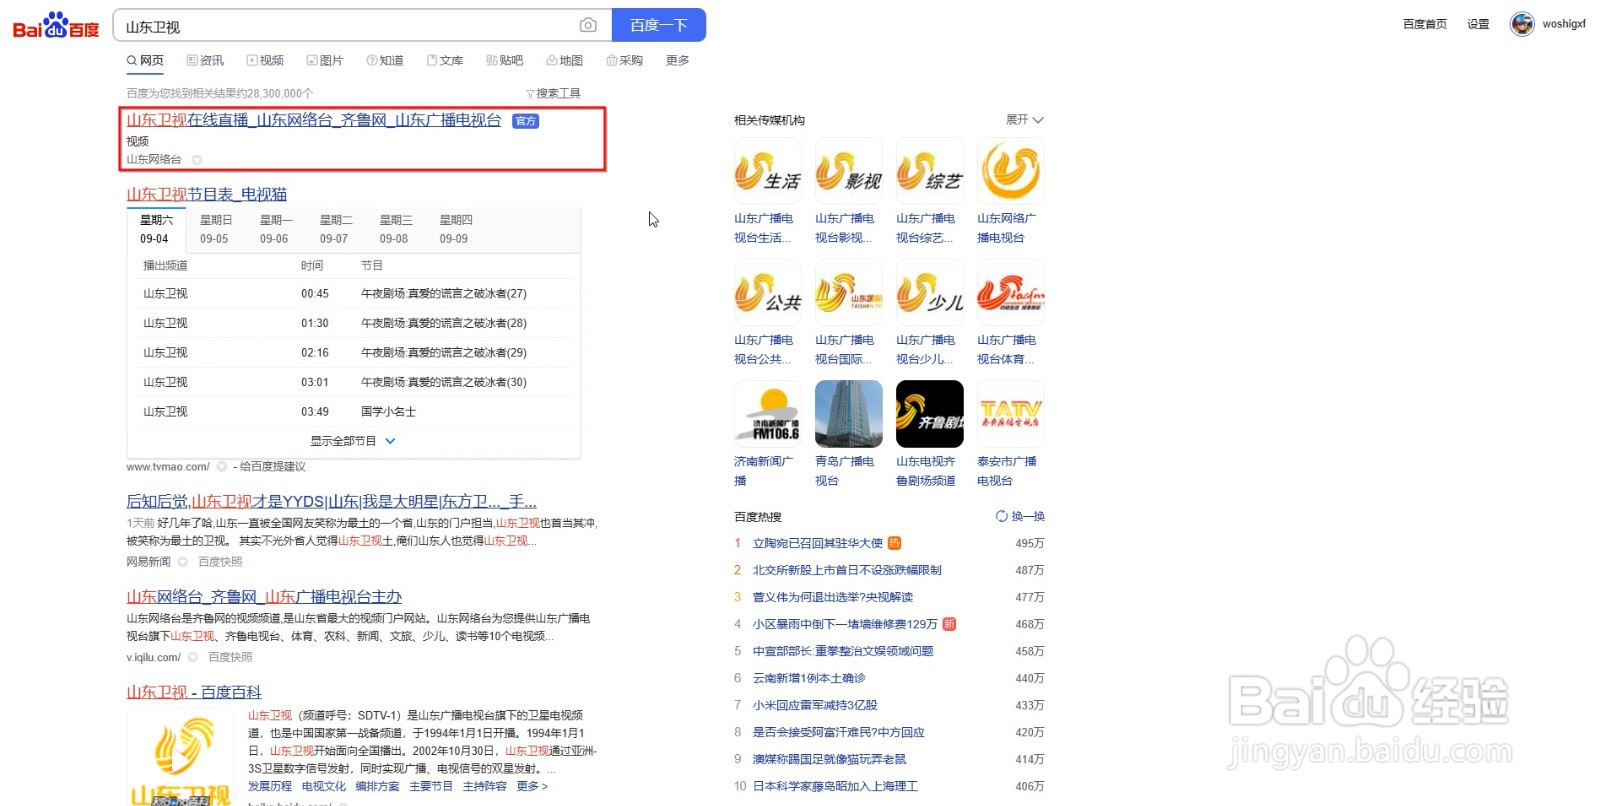Viewport: 1600px width, 806px height.
Task: Open camera image search in search box
Action: 588,25
